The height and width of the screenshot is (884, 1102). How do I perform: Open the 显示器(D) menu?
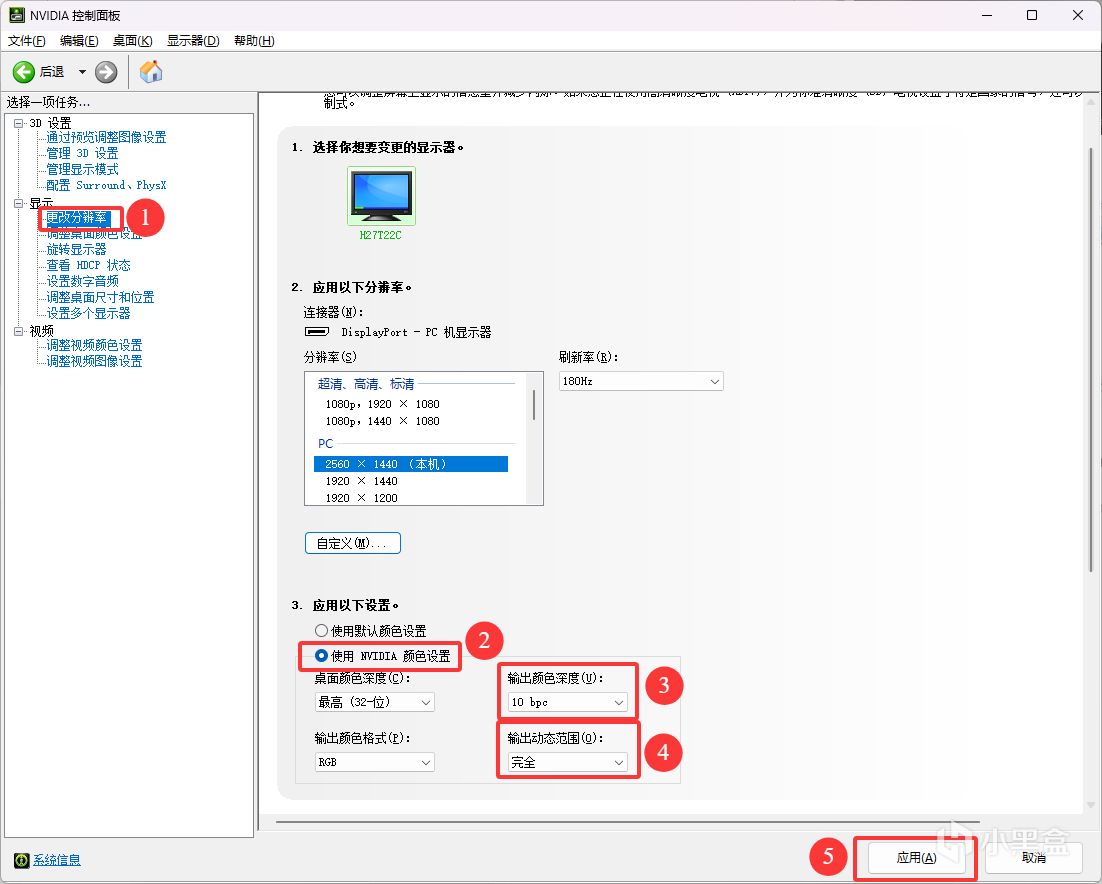pyautogui.click(x=193, y=41)
